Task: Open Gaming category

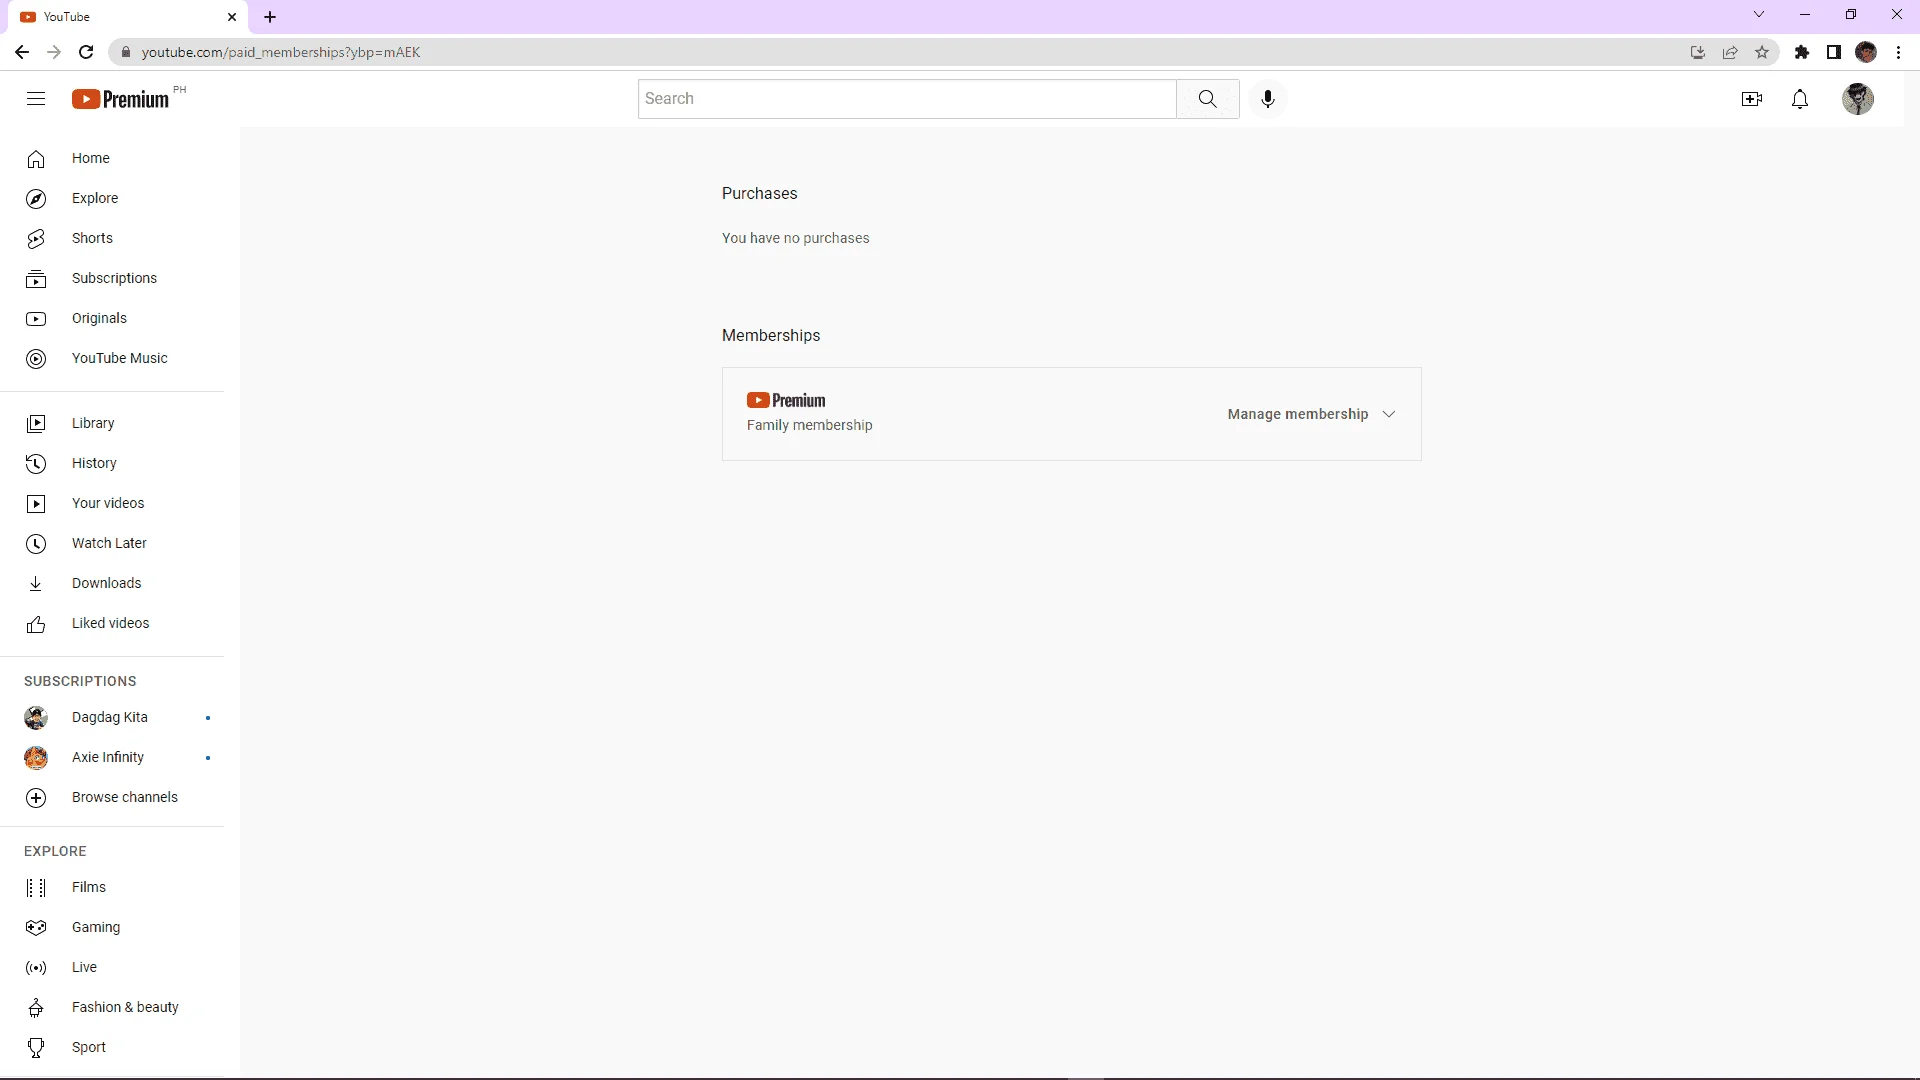Action: [112, 927]
